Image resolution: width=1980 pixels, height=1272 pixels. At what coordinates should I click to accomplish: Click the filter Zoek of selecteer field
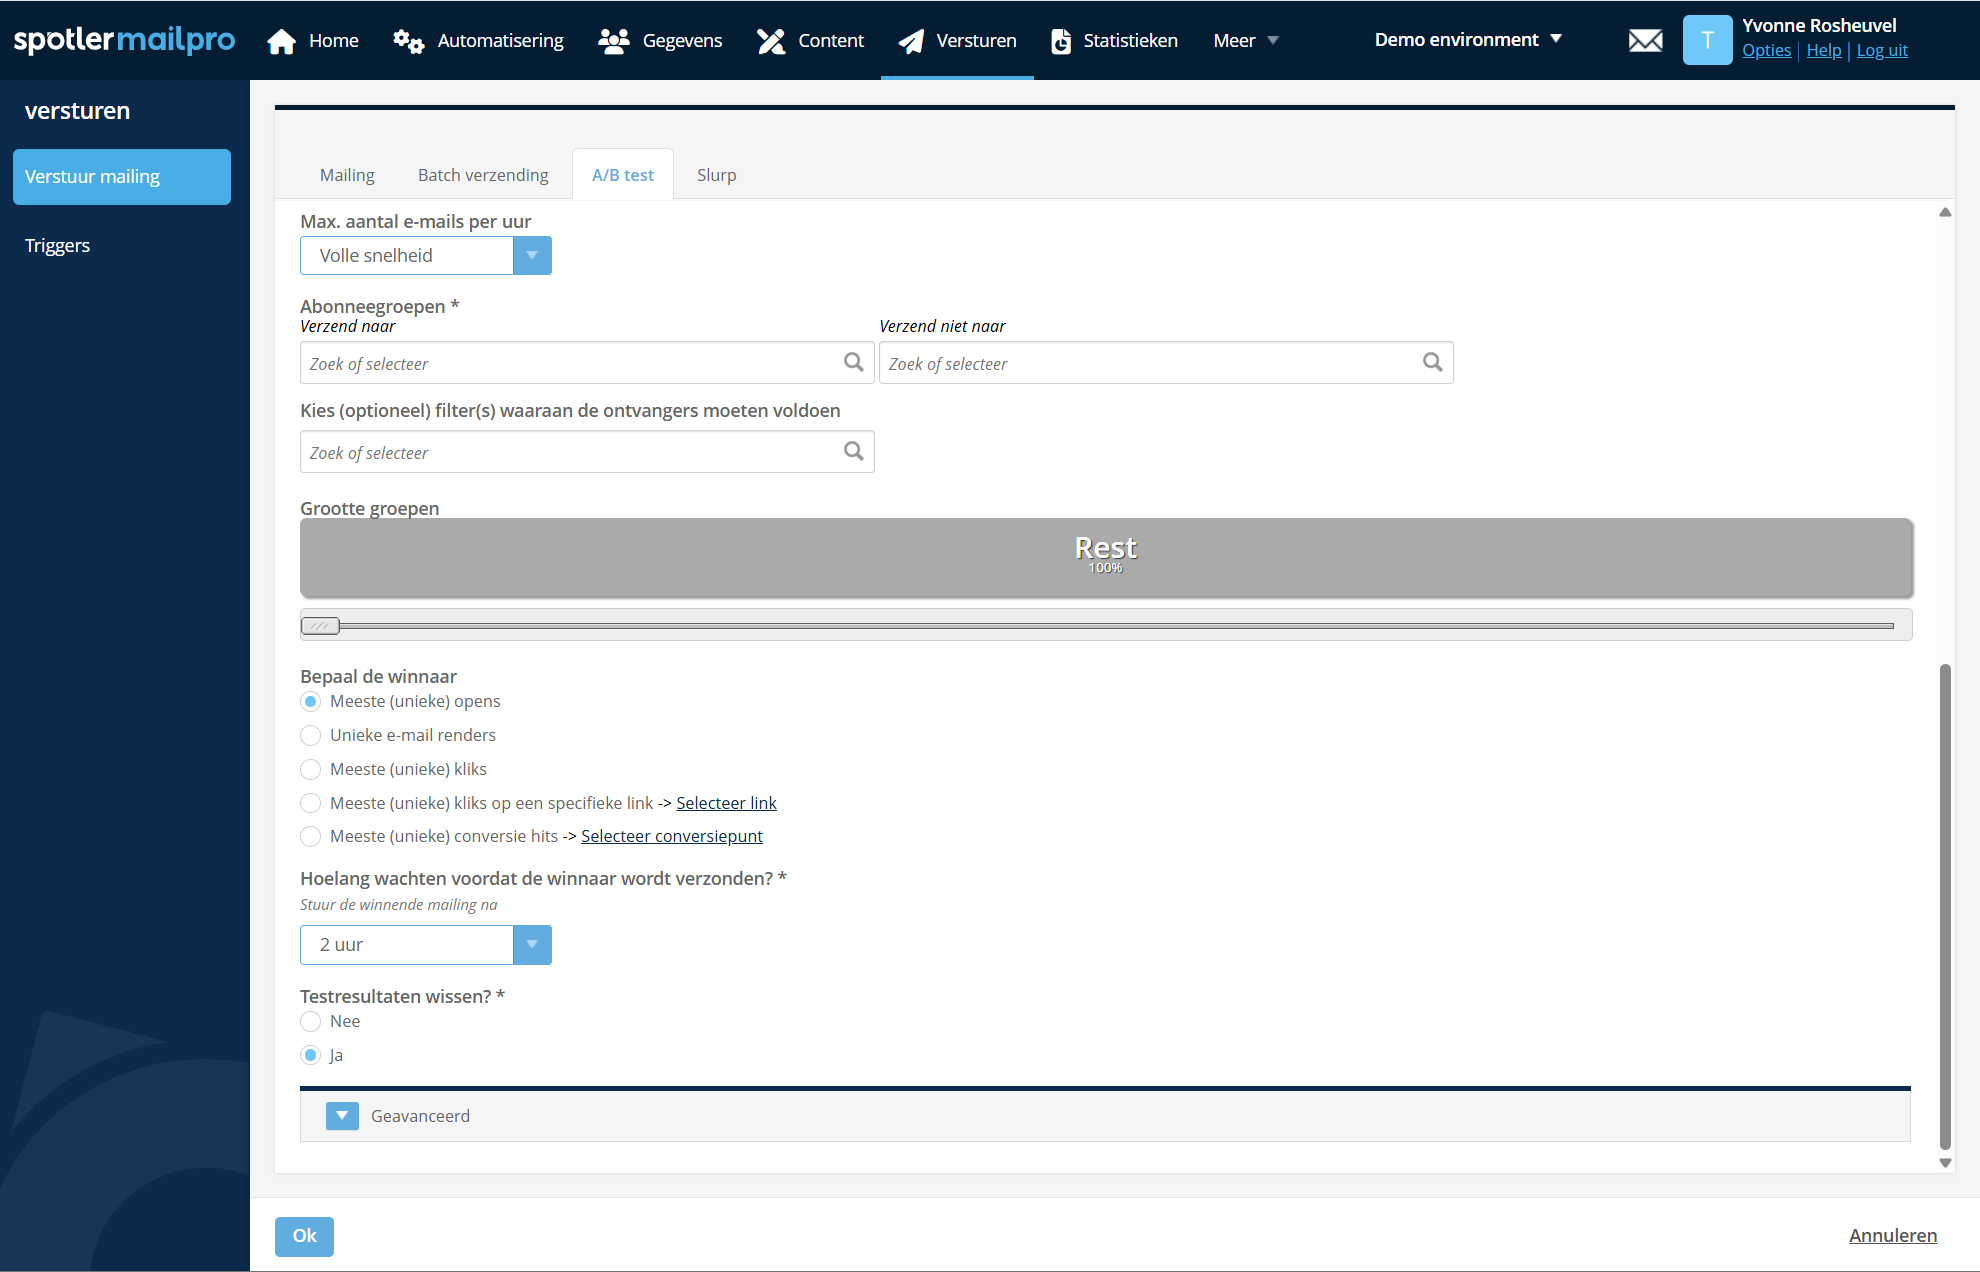pyautogui.click(x=570, y=452)
